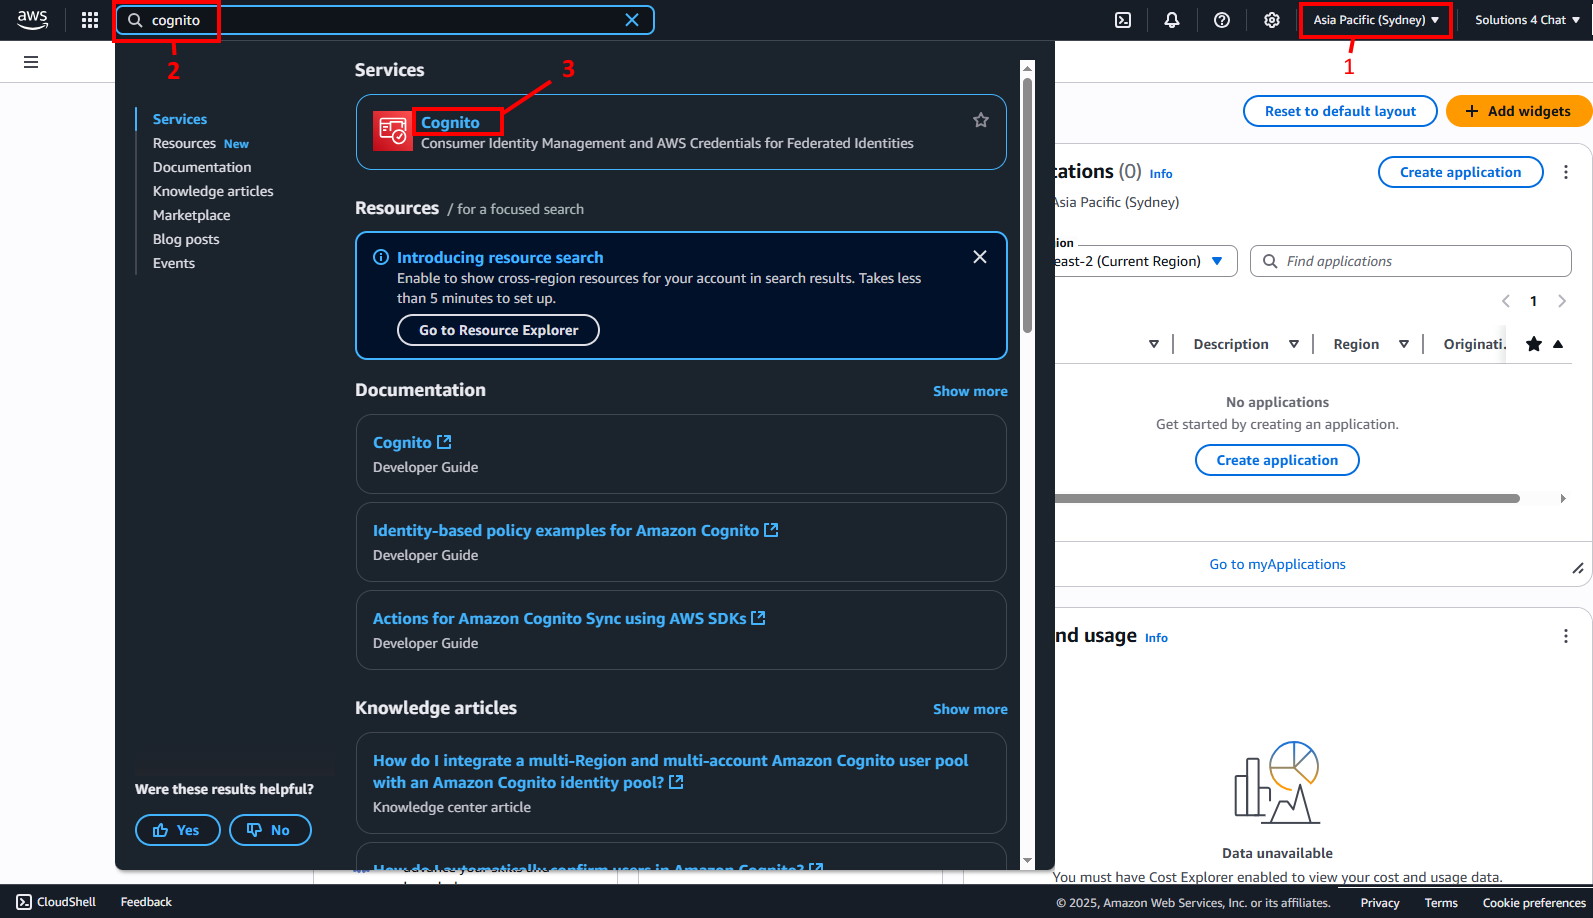Toggle the hamburger navigation menu
The width and height of the screenshot is (1593, 918).
(x=31, y=62)
